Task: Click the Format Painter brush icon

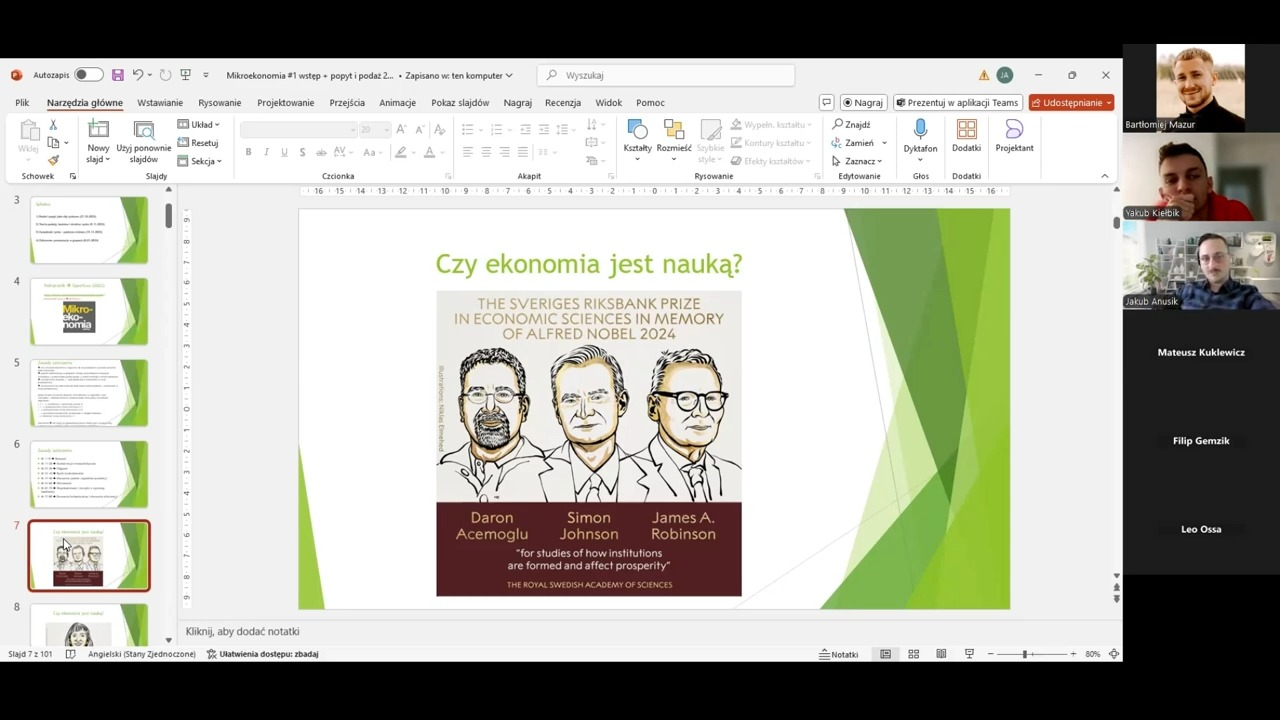Action: click(x=53, y=160)
